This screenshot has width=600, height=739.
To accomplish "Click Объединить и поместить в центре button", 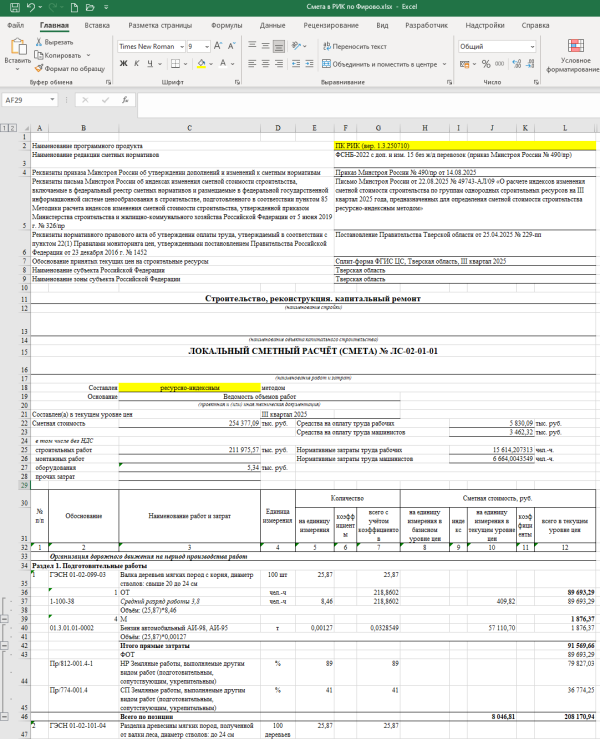I will tap(380, 63).
